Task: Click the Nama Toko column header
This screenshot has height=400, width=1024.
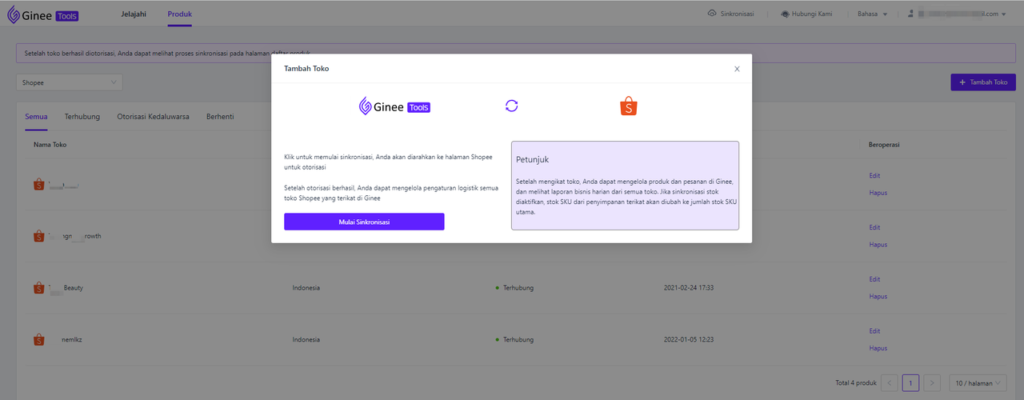Action: (x=50, y=144)
